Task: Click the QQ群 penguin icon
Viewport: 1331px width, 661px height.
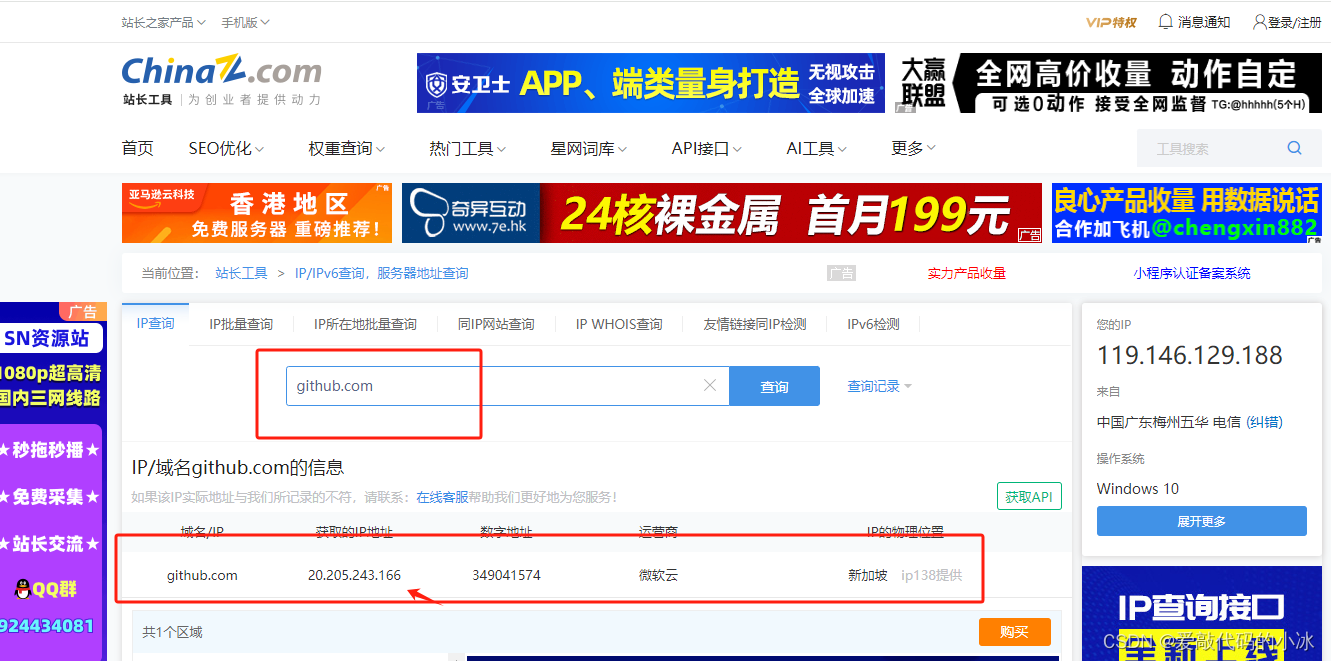Action: point(23,589)
